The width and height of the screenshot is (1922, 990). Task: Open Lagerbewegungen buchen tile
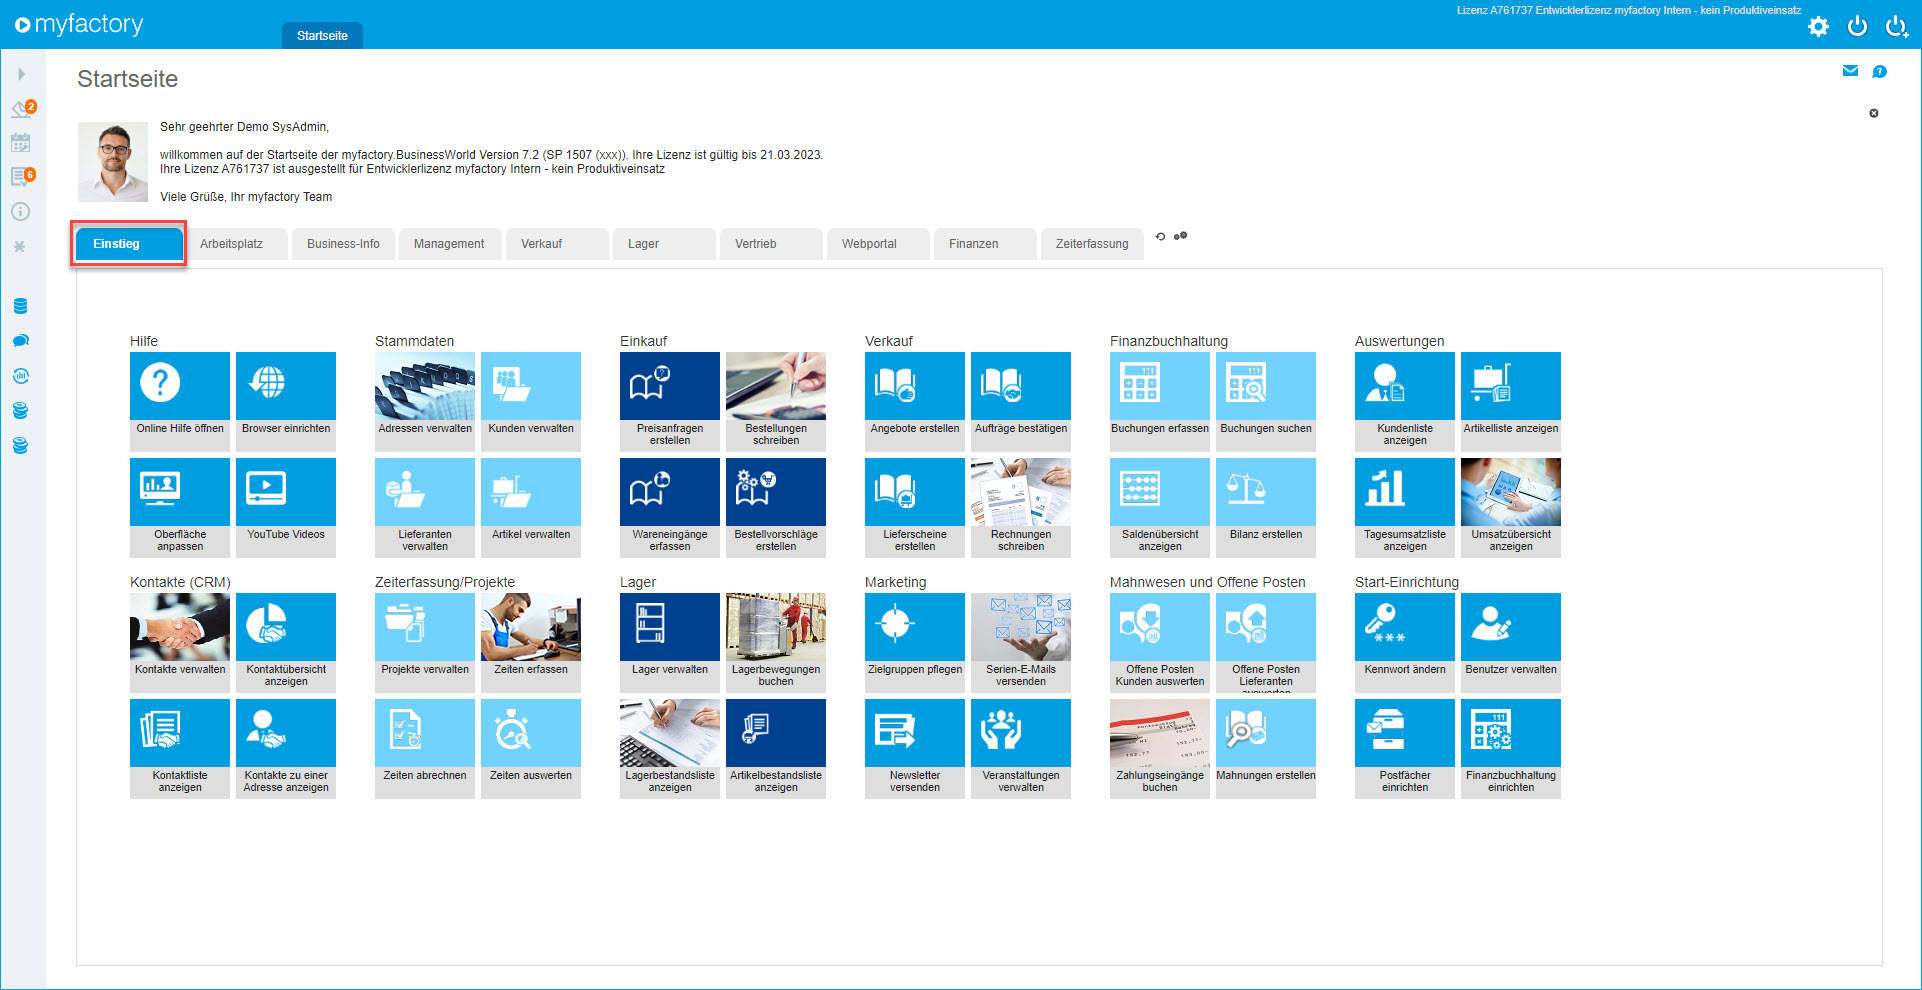pyautogui.click(x=776, y=642)
